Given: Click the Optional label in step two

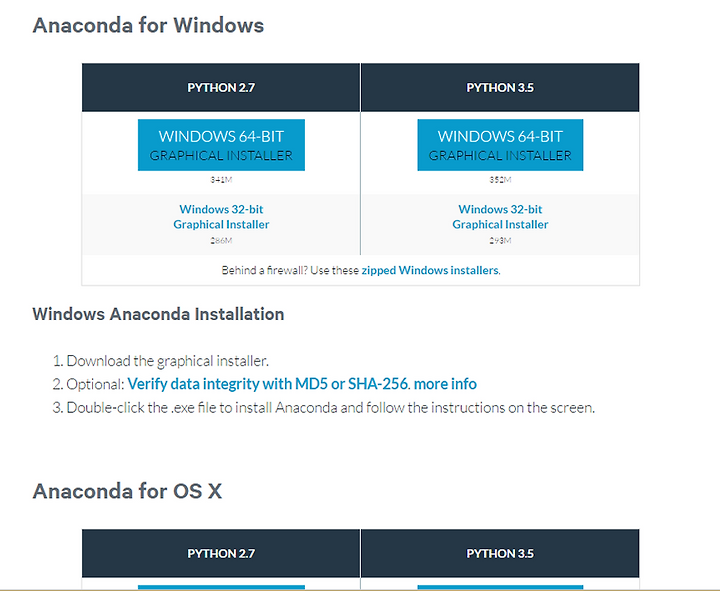Looking at the screenshot, I should tap(96, 384).
